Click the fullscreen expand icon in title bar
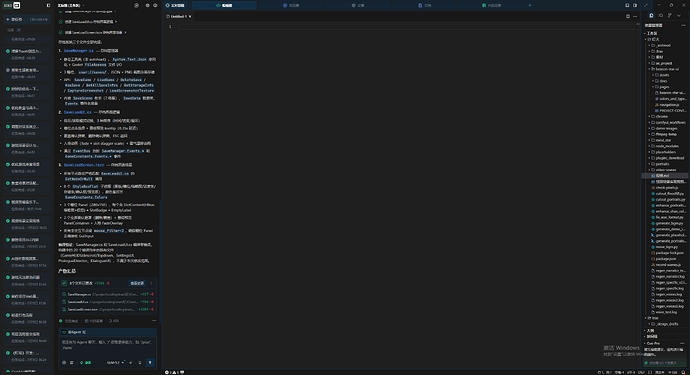The width and height of the screenshot is (690, 375). pos(646,5)
